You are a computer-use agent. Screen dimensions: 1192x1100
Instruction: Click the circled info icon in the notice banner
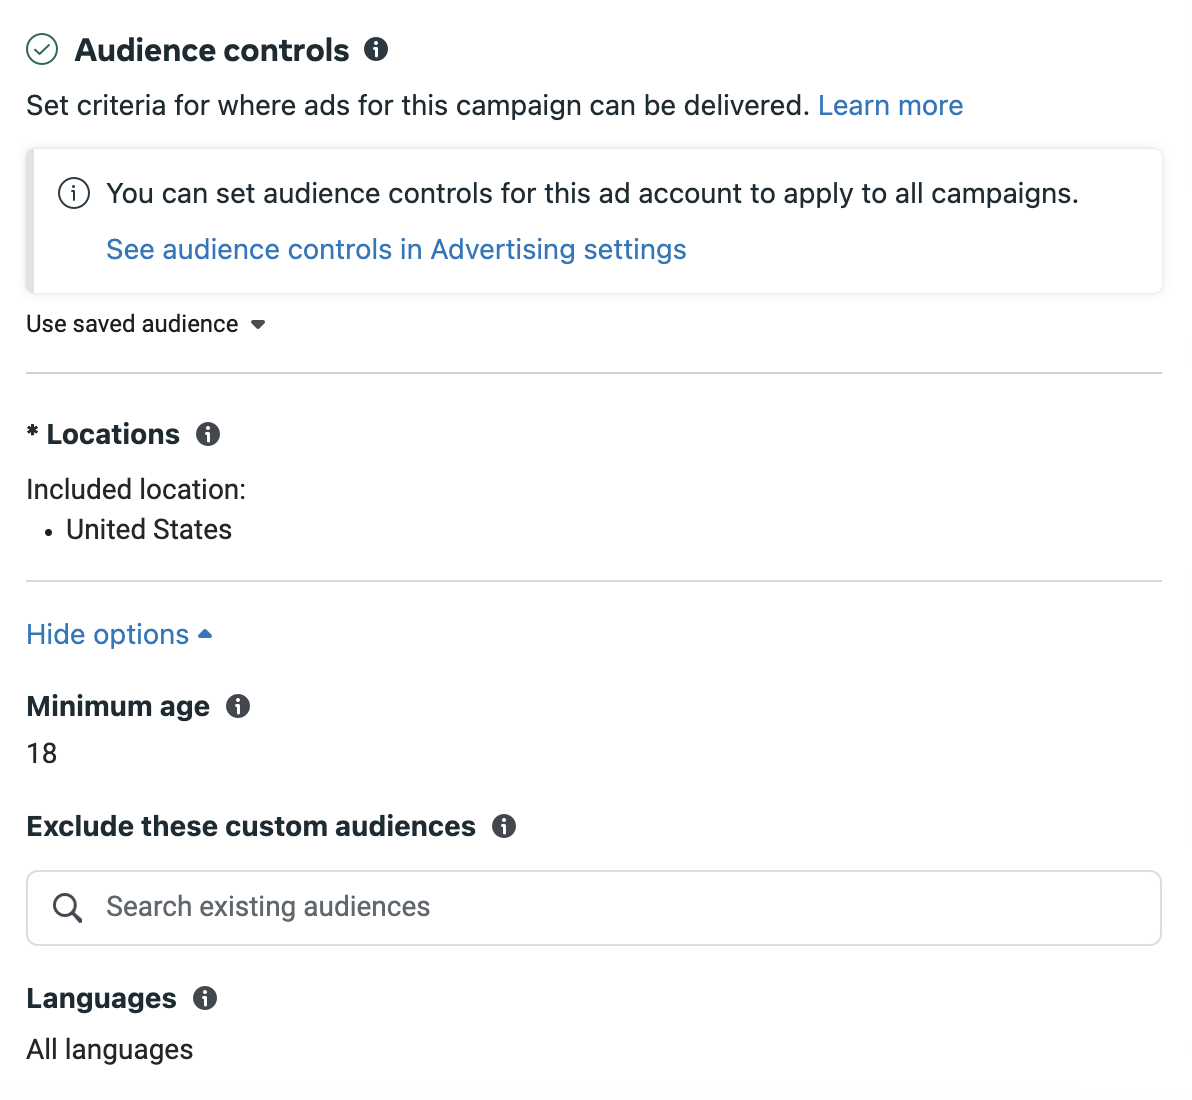pos(74,194)
